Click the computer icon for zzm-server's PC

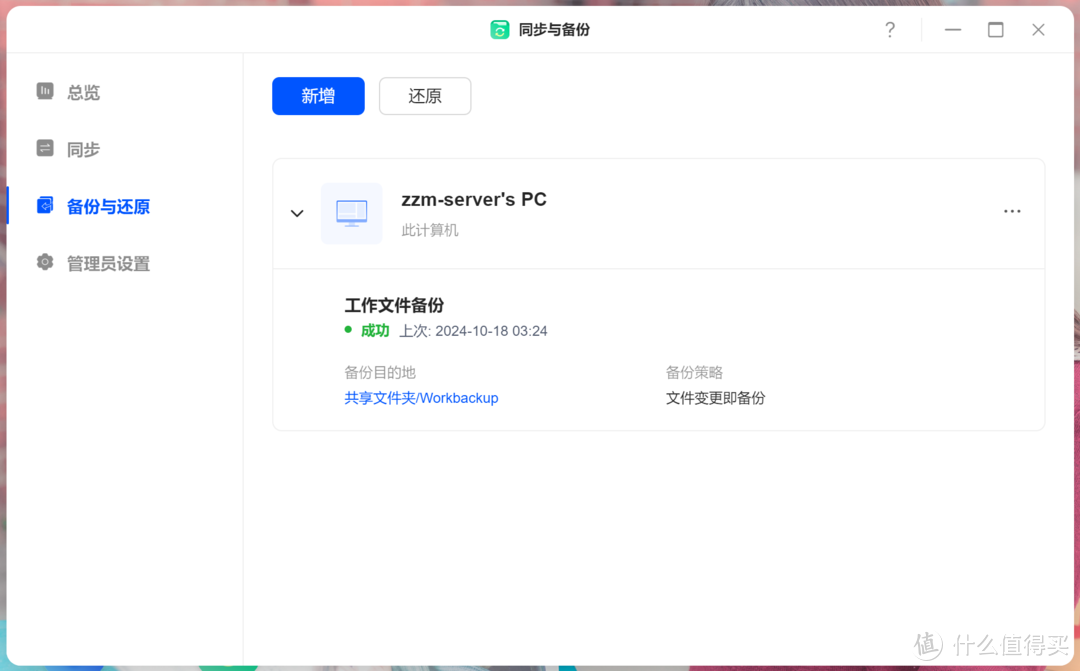click(x=352, y=213)
